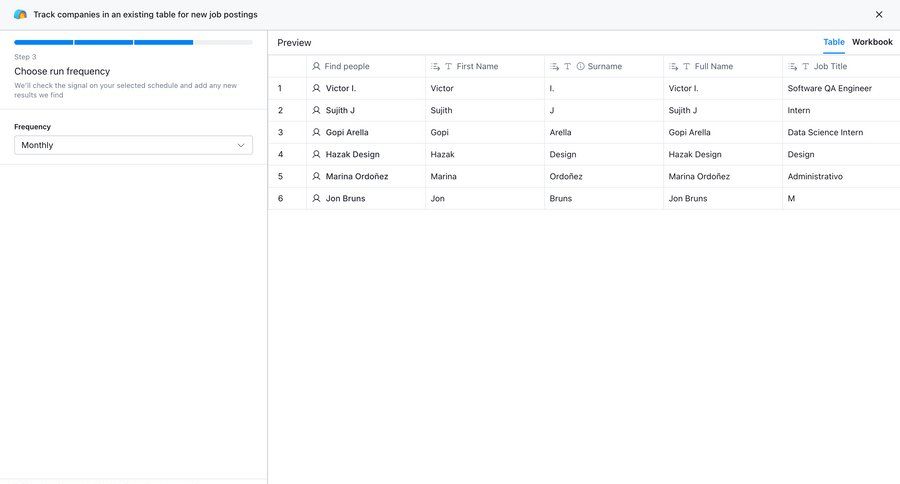Click the person icon beside Sujith J
900x484 pixels.
(x=316, y=110)
